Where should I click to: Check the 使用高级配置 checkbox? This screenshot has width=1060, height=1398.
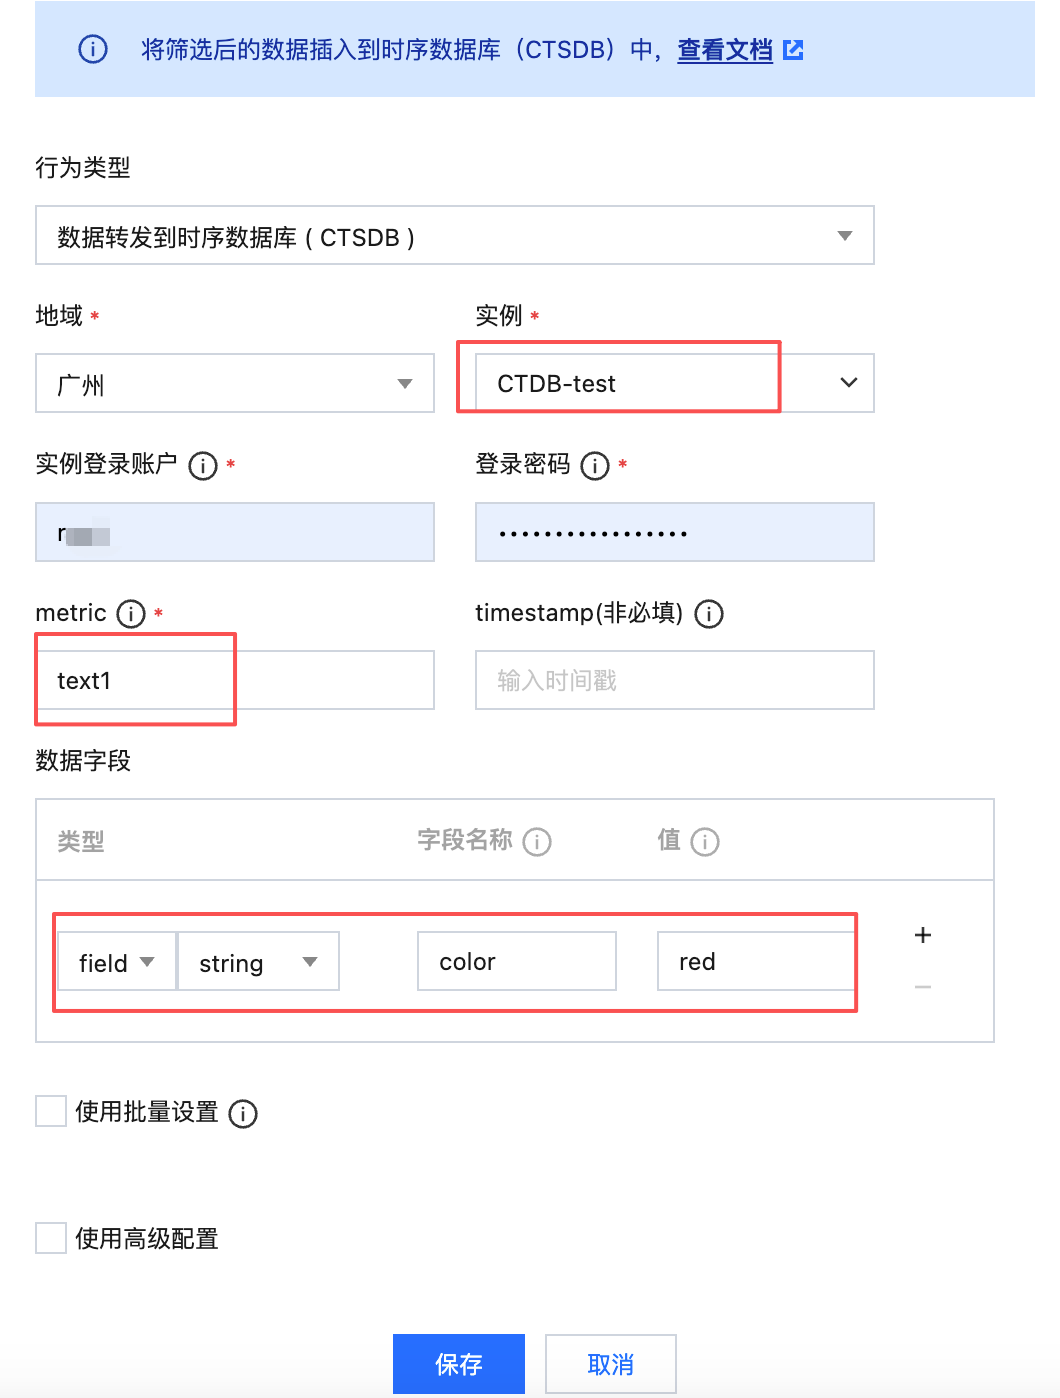click(51, 1238)
